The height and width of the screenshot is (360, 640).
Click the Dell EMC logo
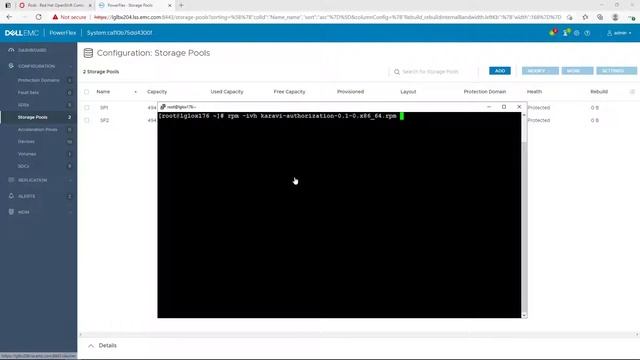point(22,33)
